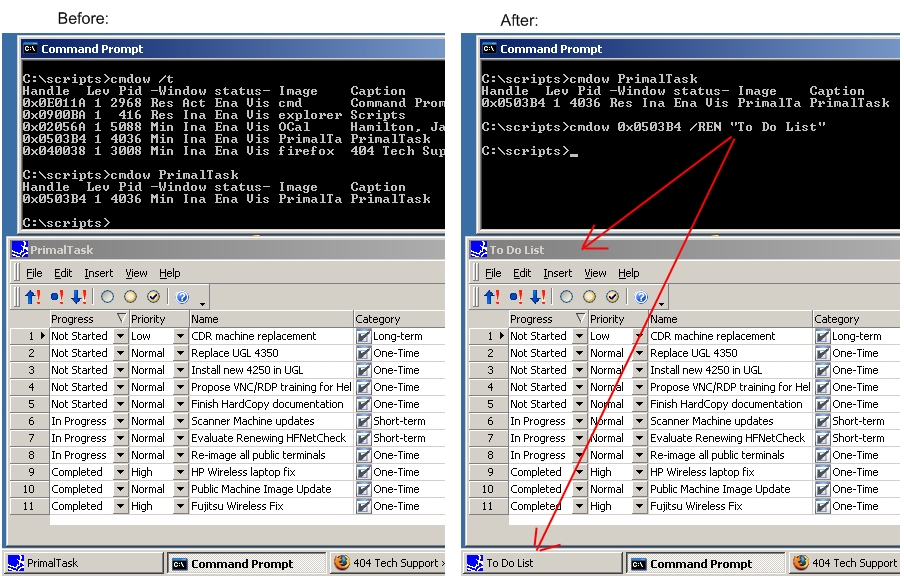
Task: Click Command Prompt taskbar button in After screenshot
Action: coord(706,564)
